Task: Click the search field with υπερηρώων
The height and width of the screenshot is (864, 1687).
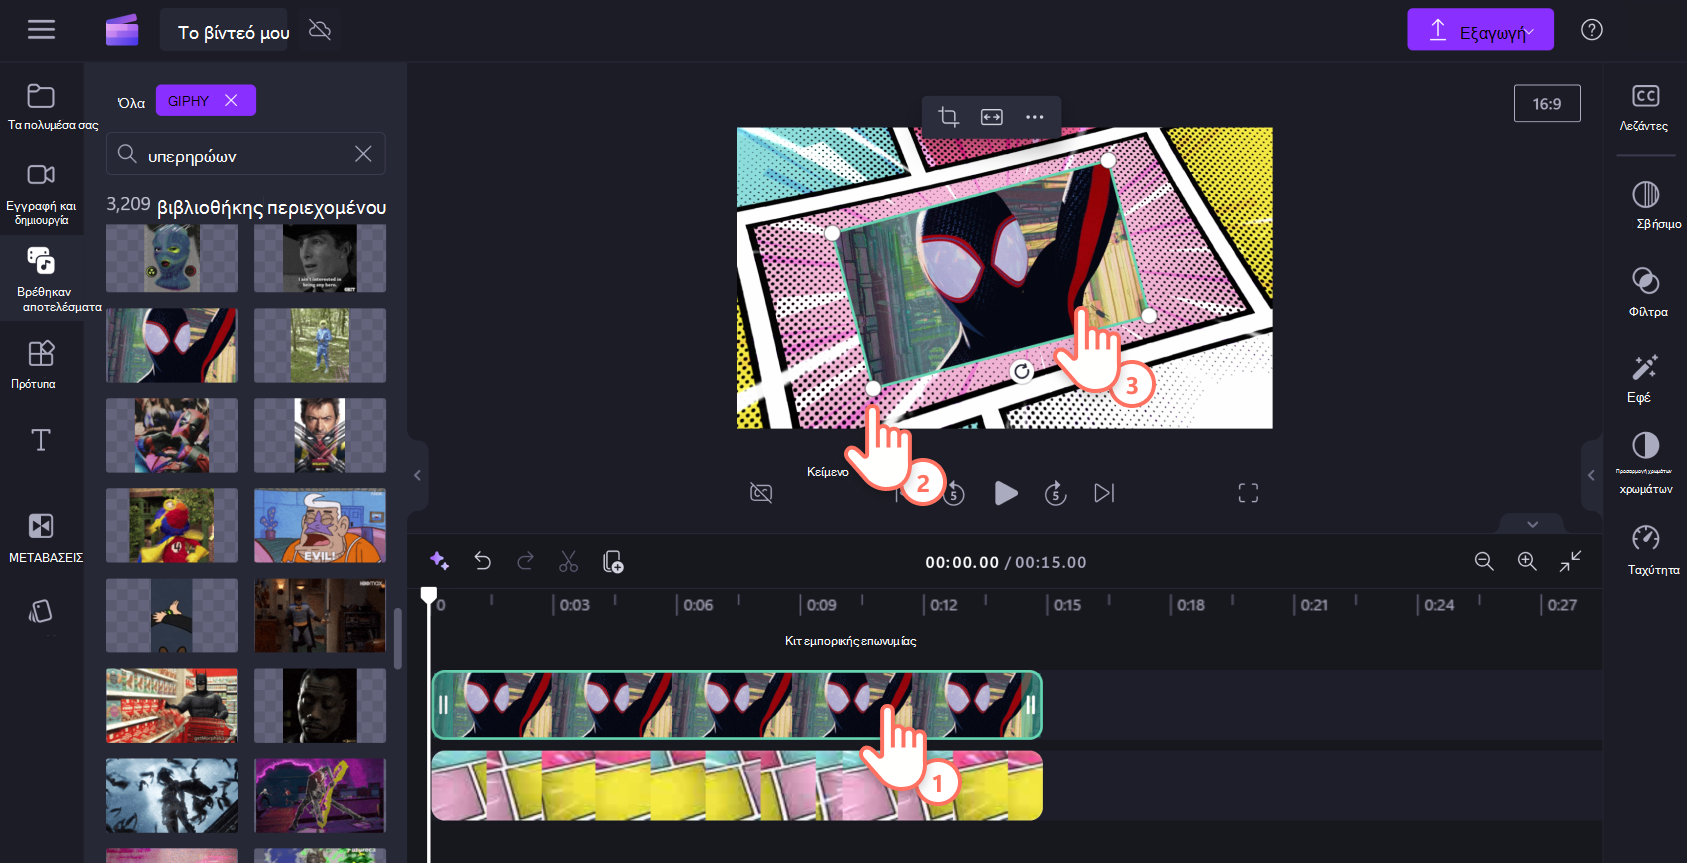Action: point(246,154)
